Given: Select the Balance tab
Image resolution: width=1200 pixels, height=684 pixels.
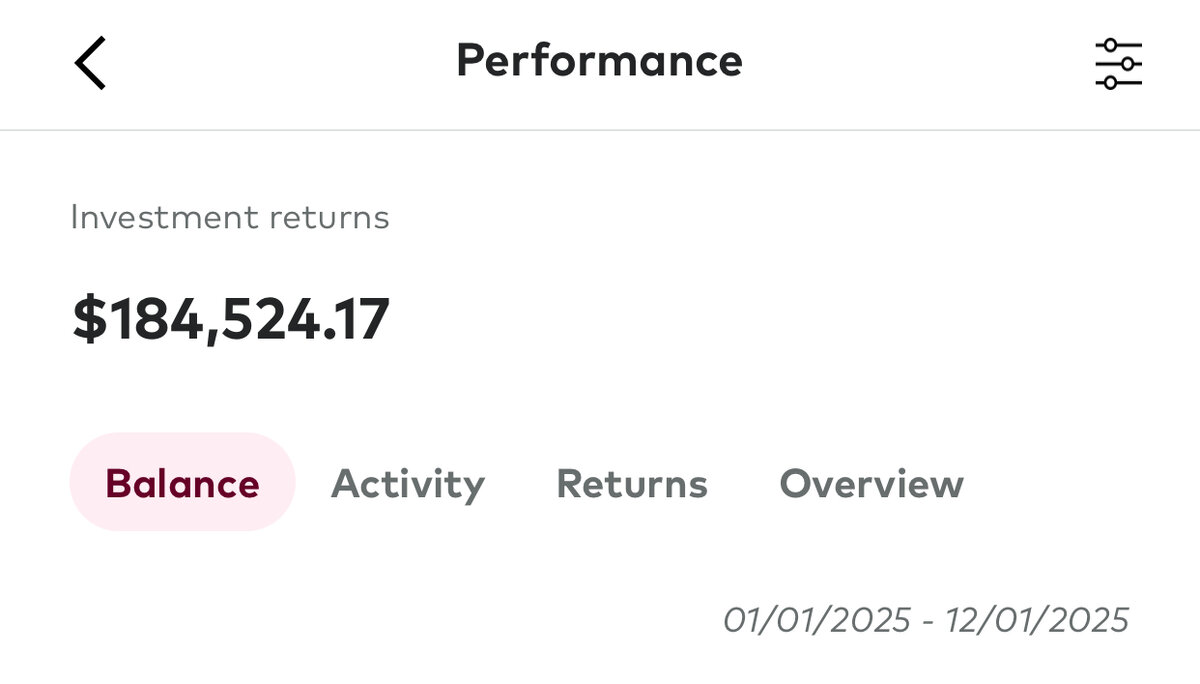Looking at the screenshot, I should [x=182, y=483].
